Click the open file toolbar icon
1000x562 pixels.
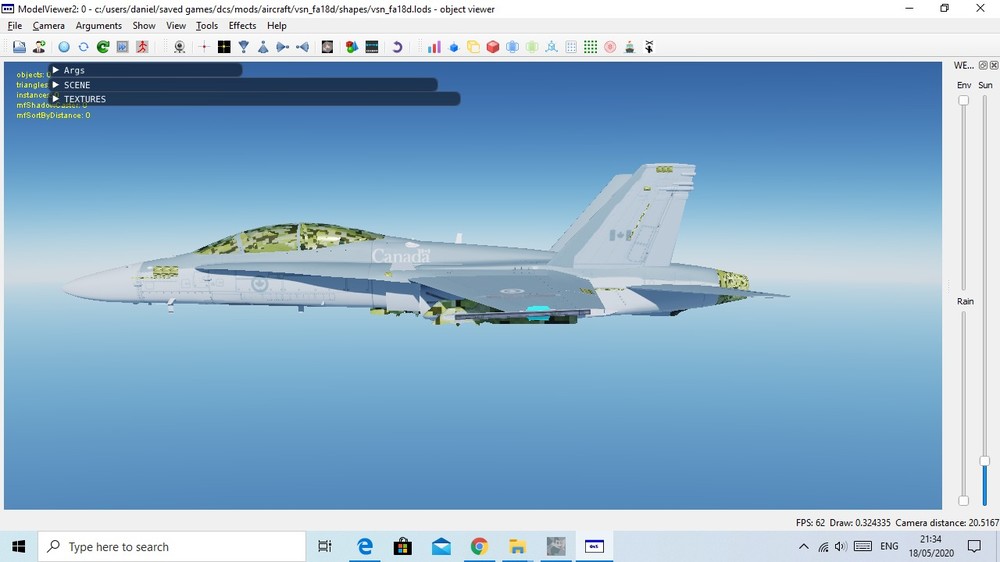point(19,47)
